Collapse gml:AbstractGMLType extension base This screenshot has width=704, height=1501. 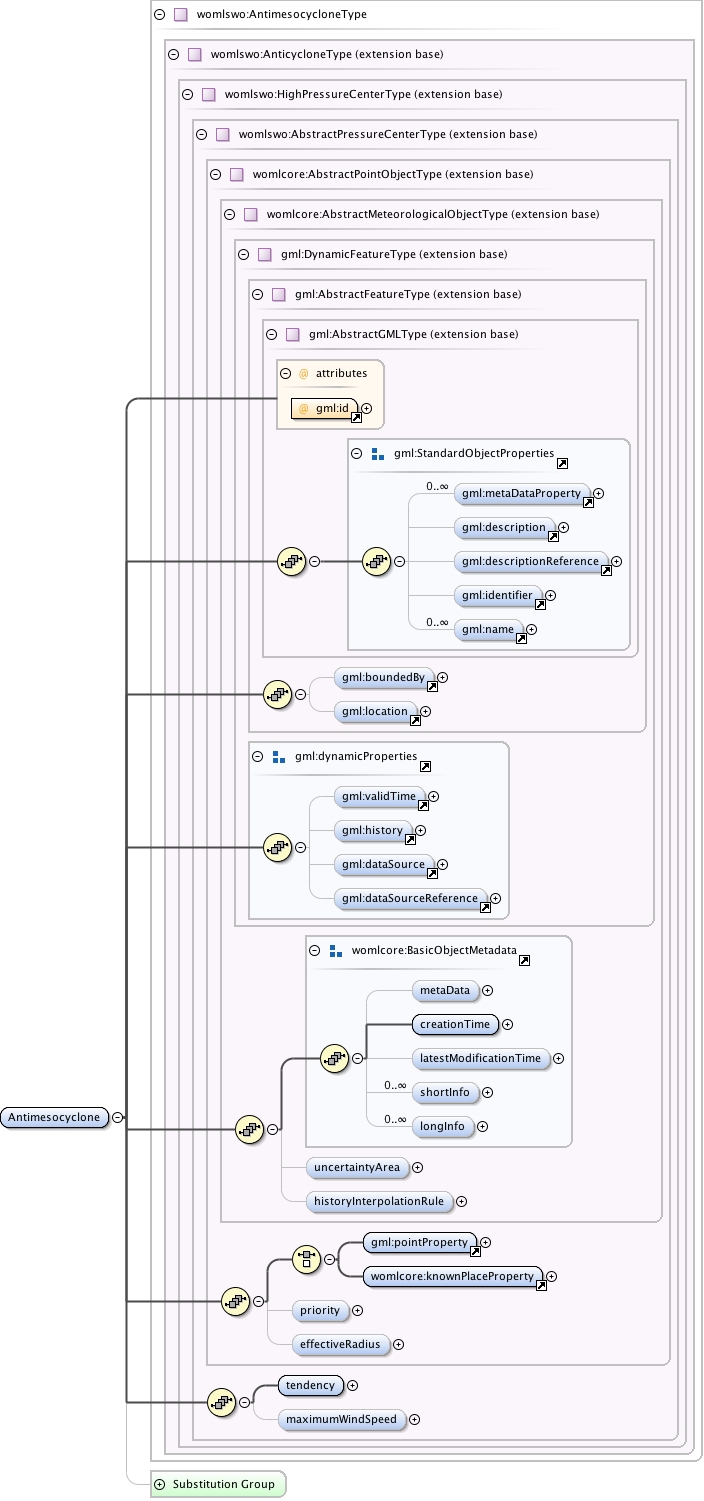coord(271,334)
